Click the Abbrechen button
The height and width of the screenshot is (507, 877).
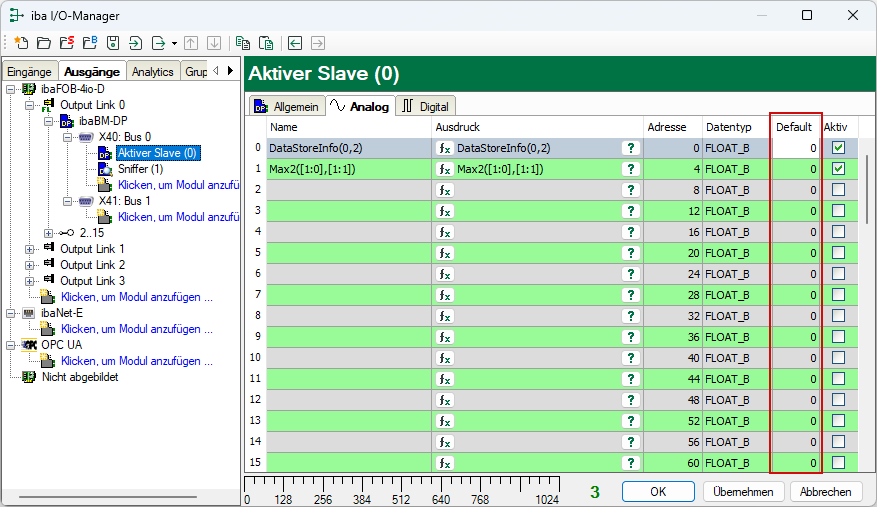(x=825, y=492)
